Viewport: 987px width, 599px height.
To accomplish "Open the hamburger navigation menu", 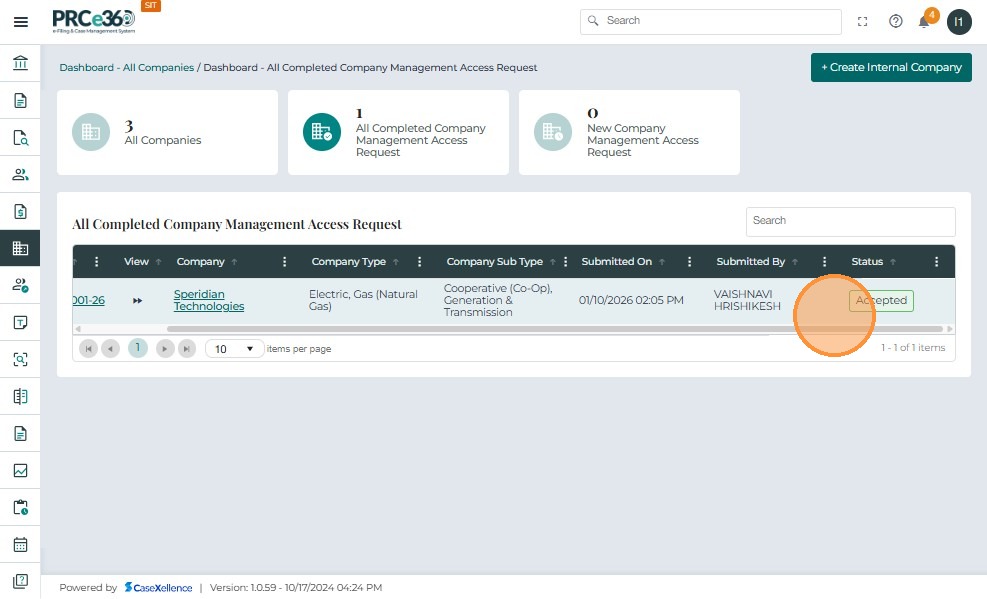I will click(20, 22).
